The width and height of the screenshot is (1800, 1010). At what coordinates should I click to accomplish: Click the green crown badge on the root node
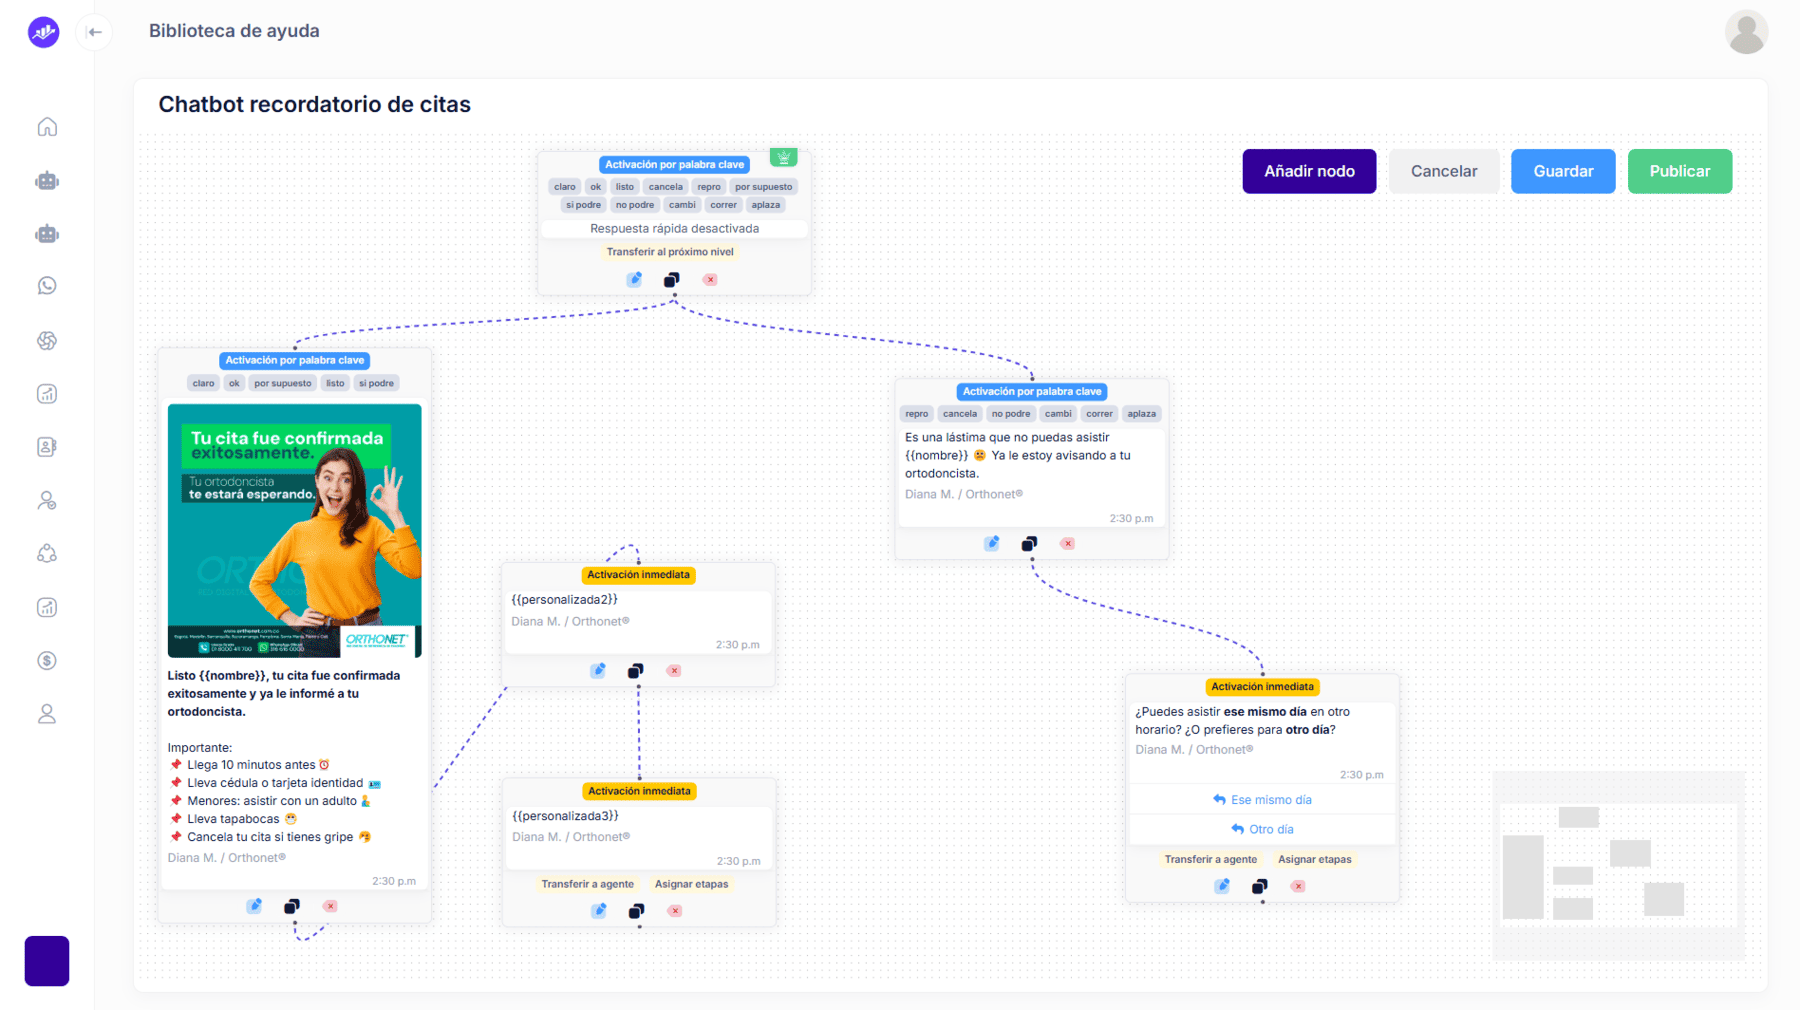point(783,158)
